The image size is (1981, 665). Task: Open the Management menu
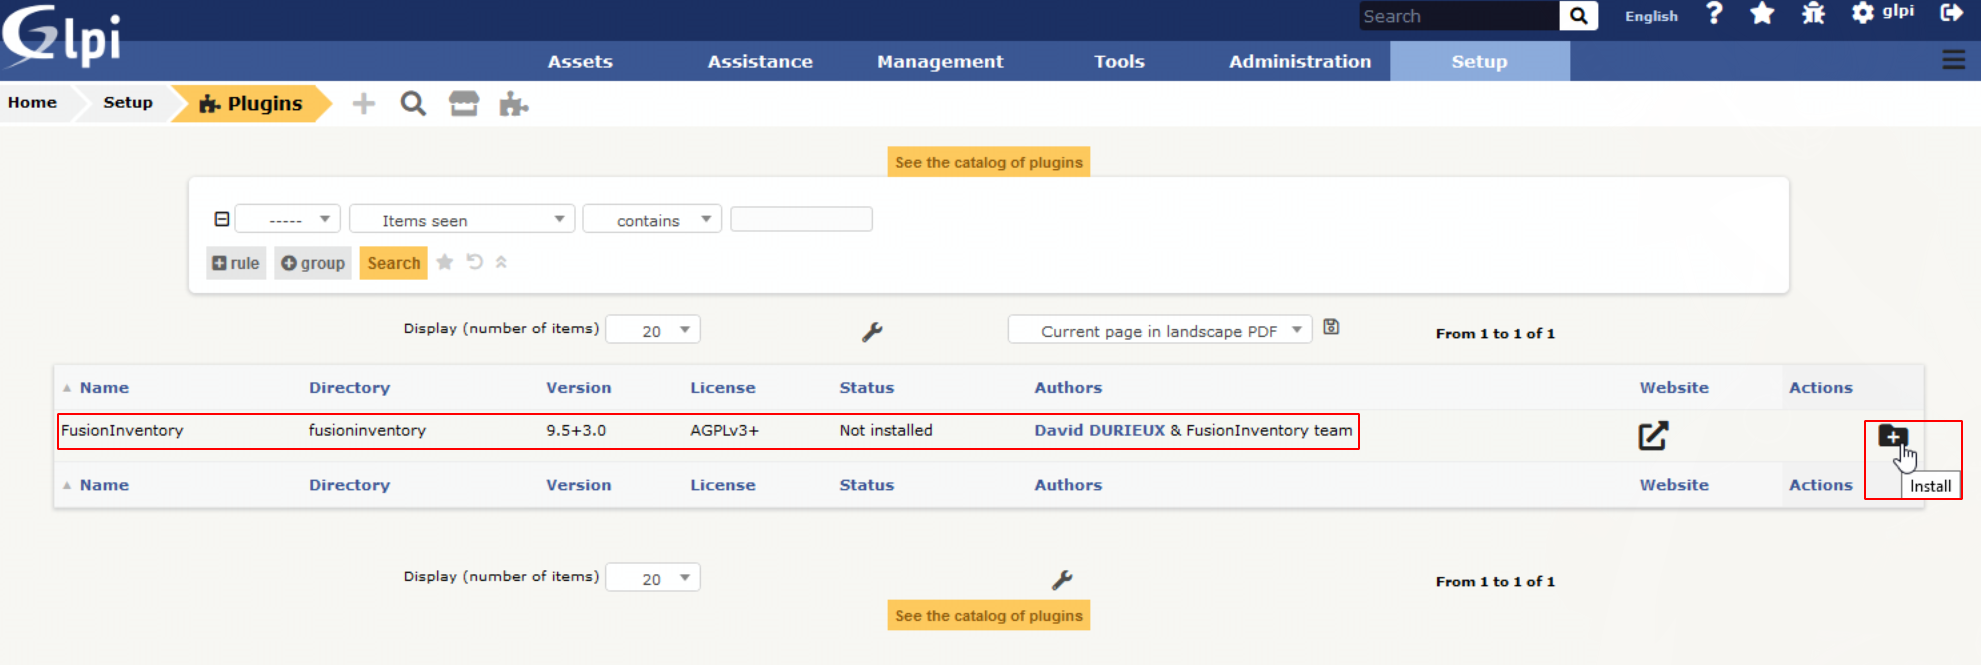(940, 61)
